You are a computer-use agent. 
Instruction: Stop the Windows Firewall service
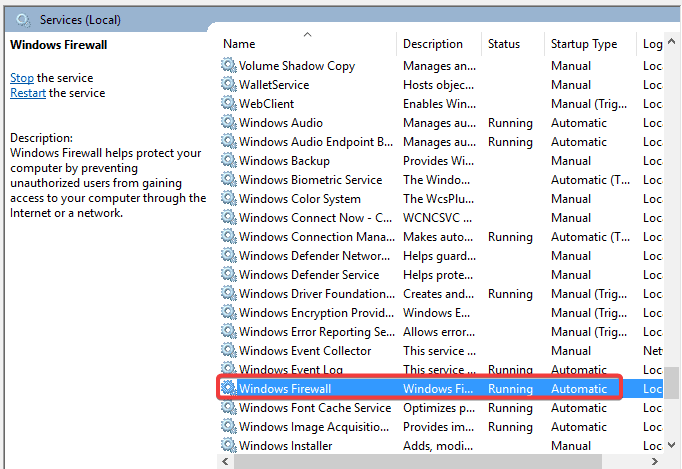click(x=22, y=78)
